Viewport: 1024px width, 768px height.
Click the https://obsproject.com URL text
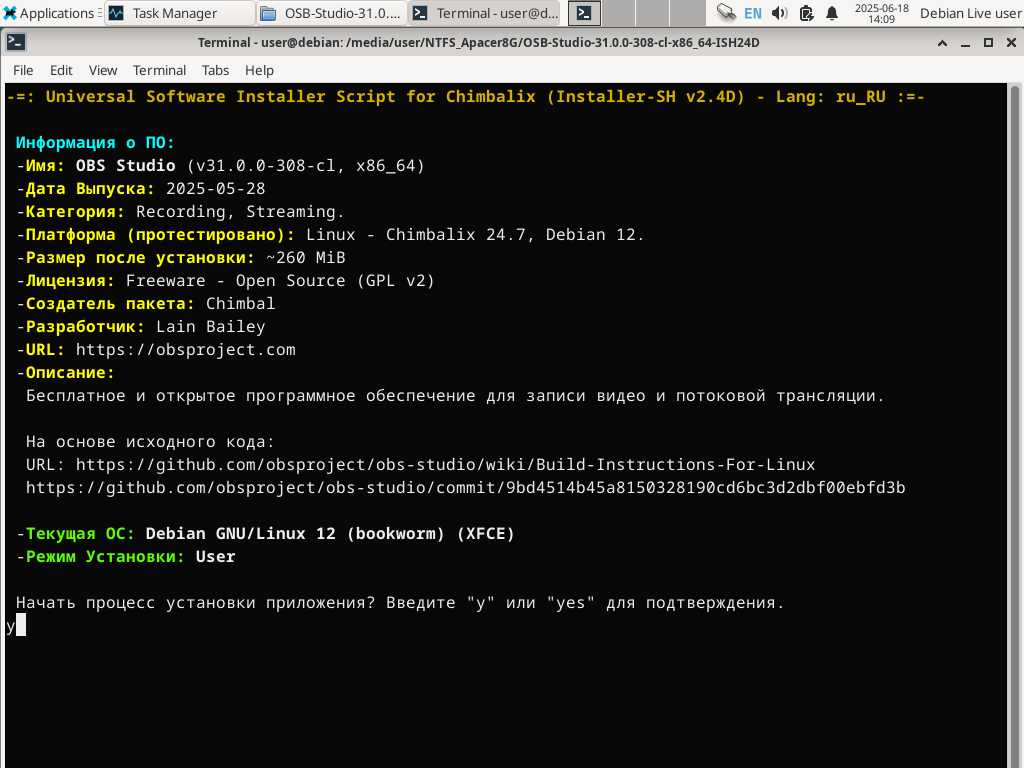pyautogui.click(x=185, y=349)
